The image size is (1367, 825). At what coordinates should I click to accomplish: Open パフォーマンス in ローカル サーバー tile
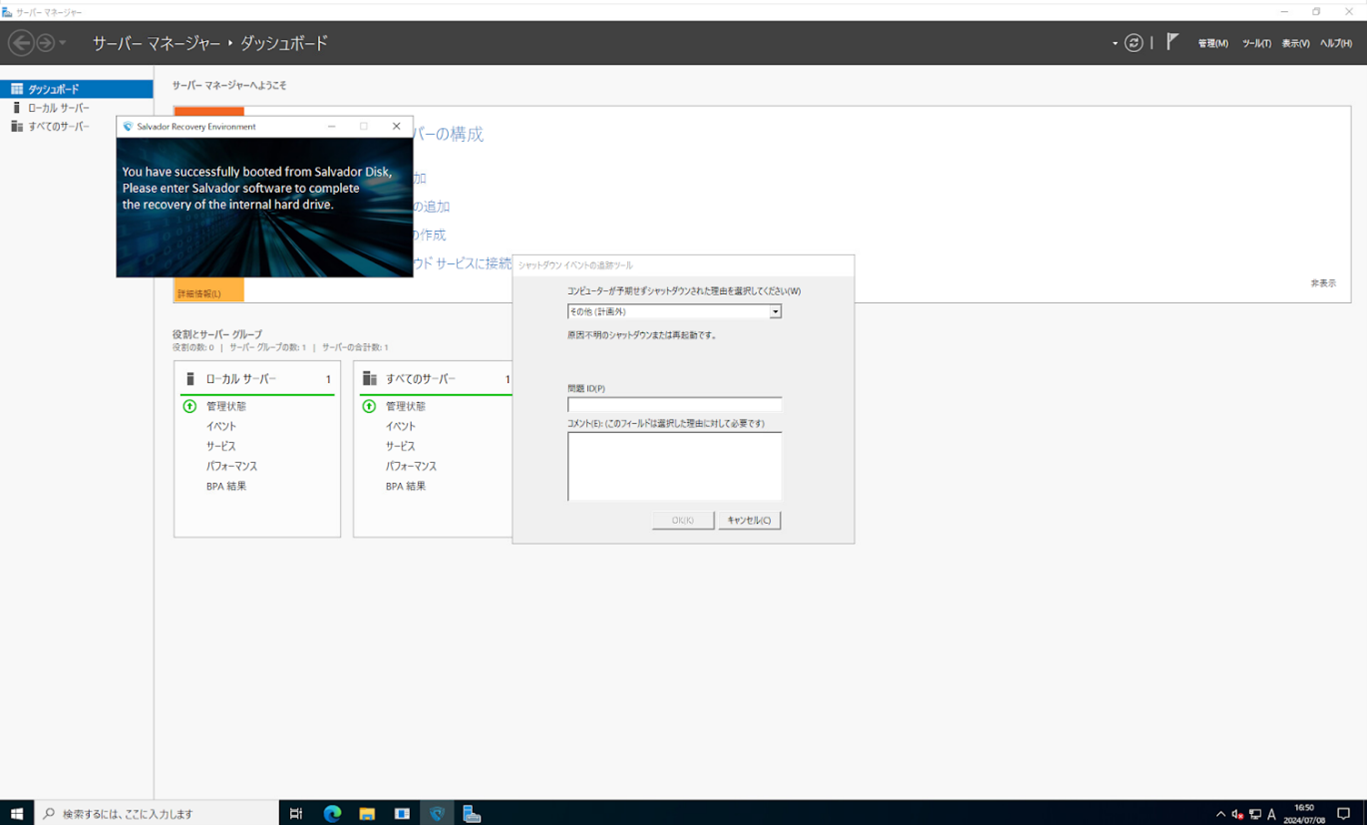(x=232, y=466)
